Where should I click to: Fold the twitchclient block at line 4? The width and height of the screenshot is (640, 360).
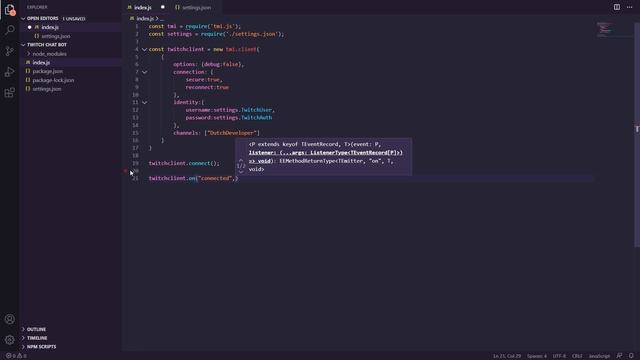(144, 49)
